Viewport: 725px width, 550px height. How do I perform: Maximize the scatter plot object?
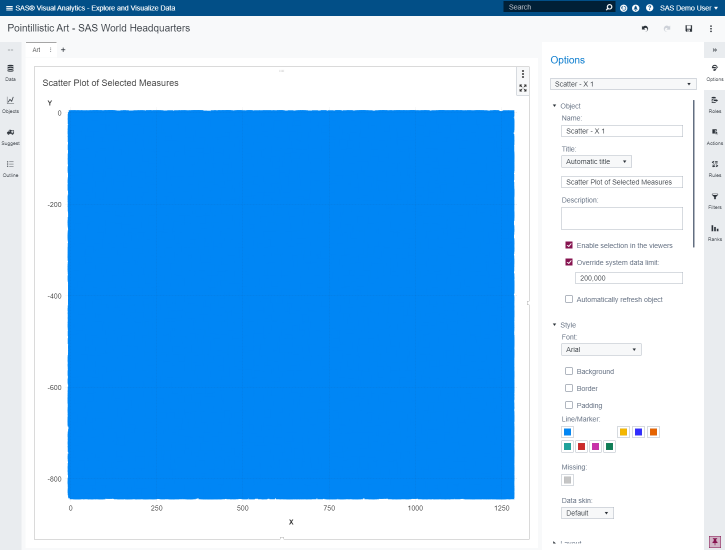(x=522, y=88)
